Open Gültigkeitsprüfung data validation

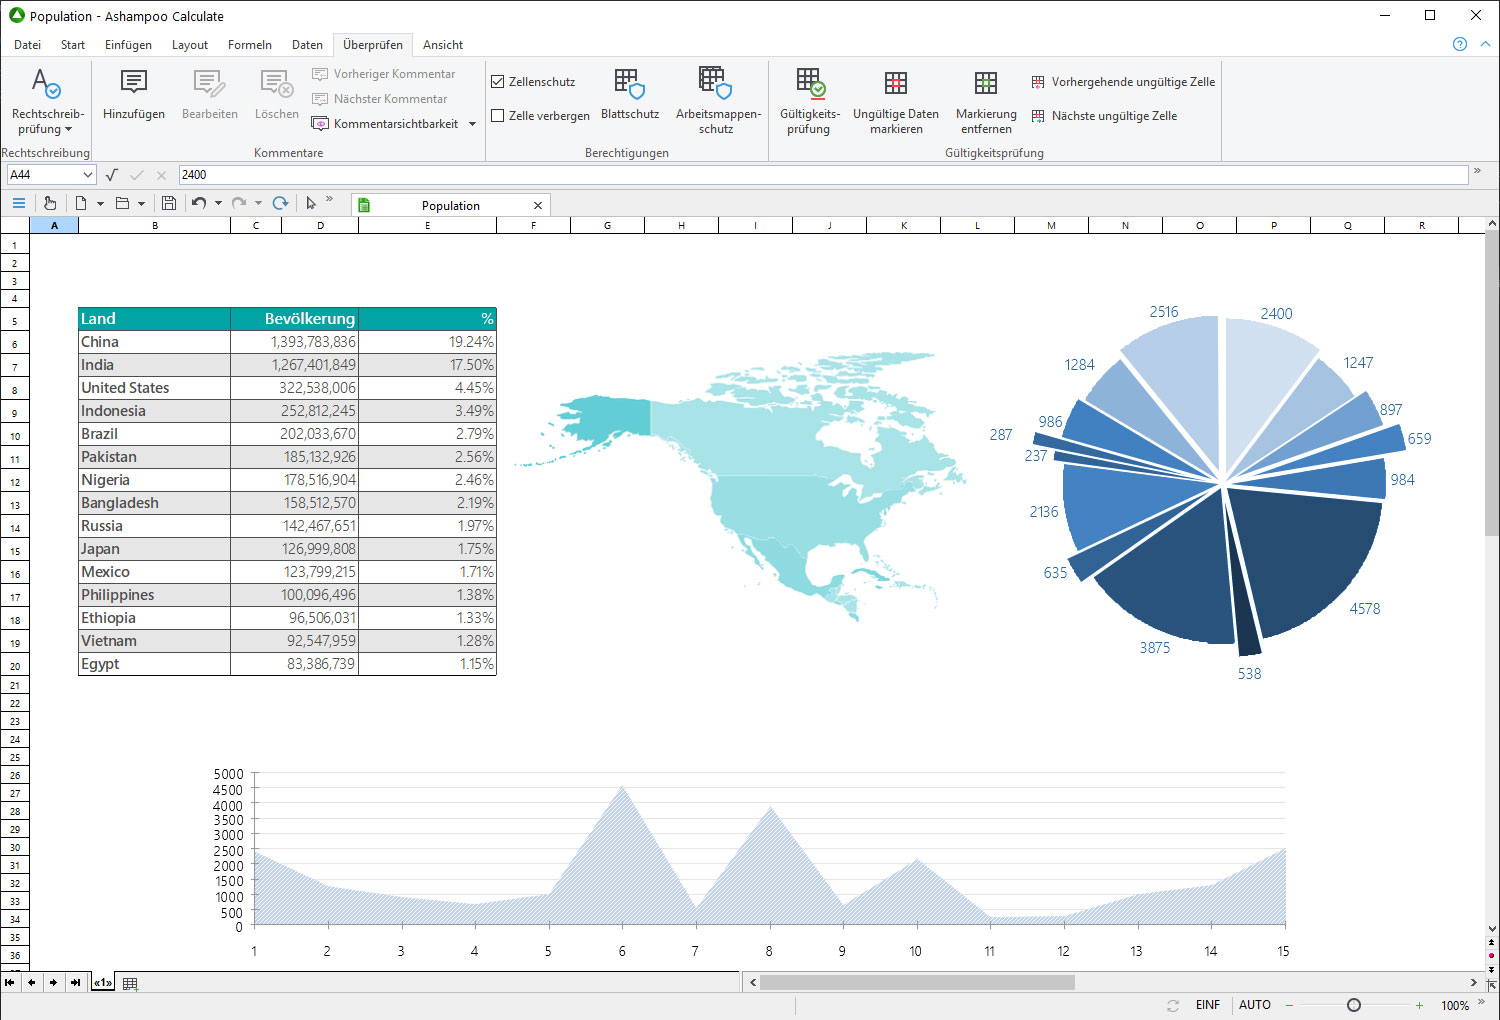pos(809,84)
